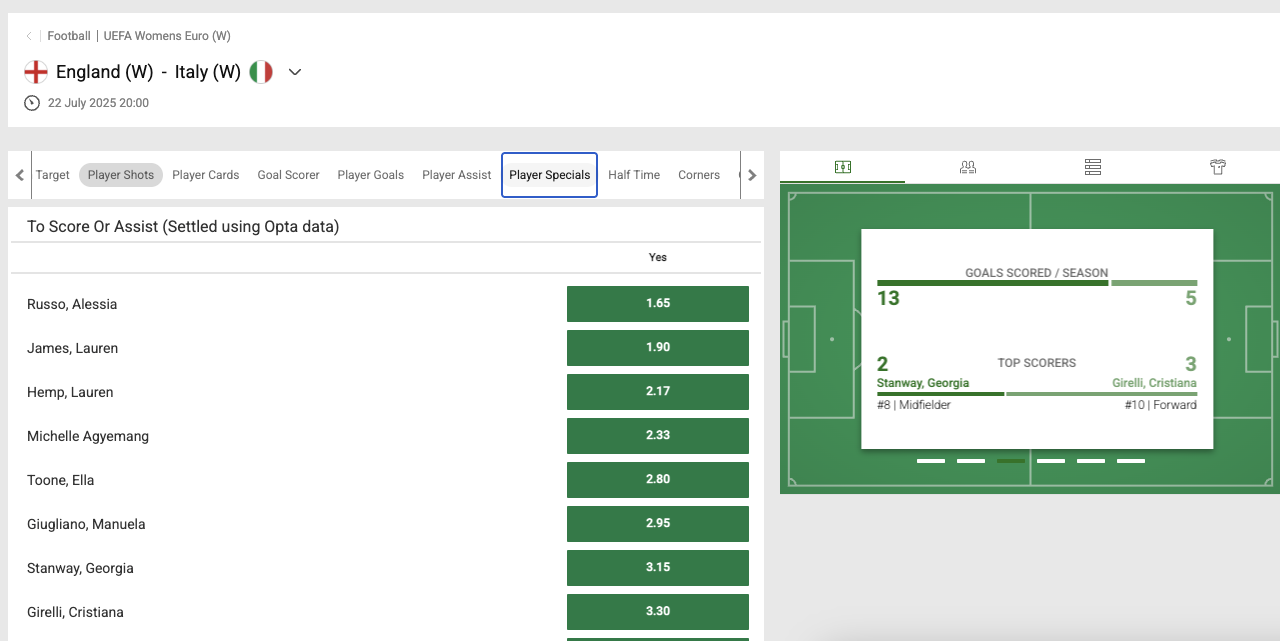This screenshot has width=1280, height=641.
Task: Bet on Michelle Agyemang at 2.33
Action: pos(658,436)
